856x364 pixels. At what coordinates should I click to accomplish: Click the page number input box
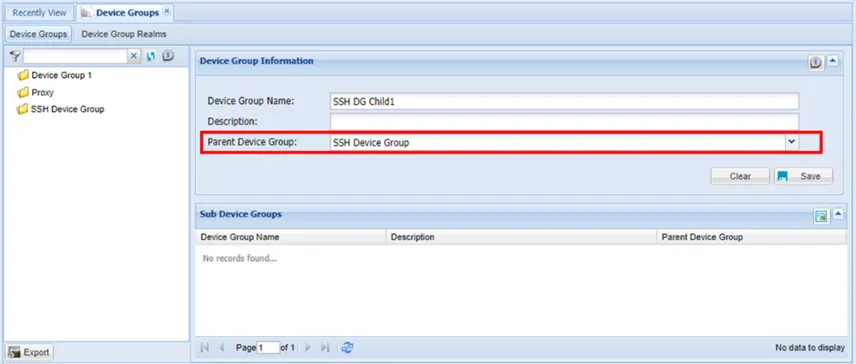pos(268,348)
